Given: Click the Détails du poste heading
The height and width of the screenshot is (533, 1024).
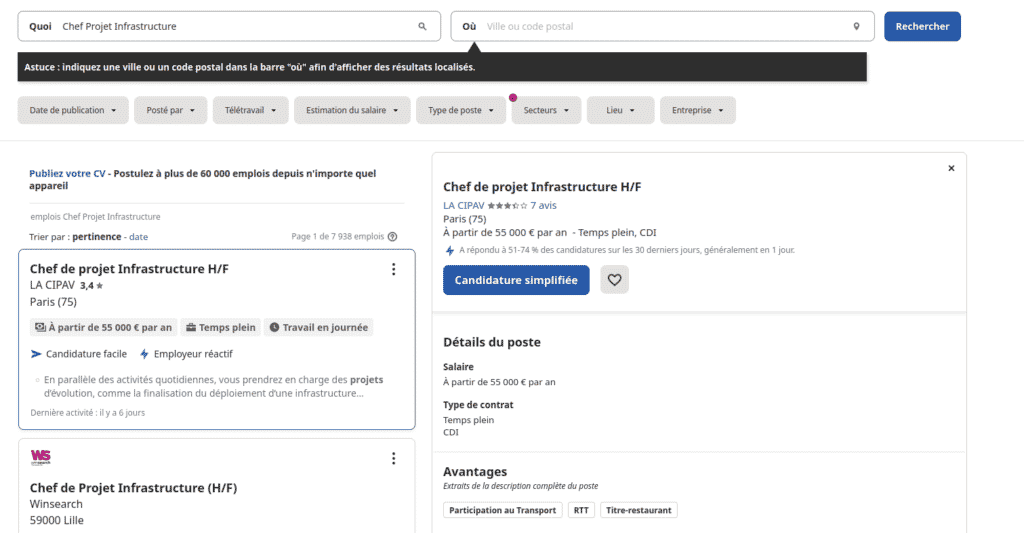Looking at the screenshot, I should click(x=492, y=342).
